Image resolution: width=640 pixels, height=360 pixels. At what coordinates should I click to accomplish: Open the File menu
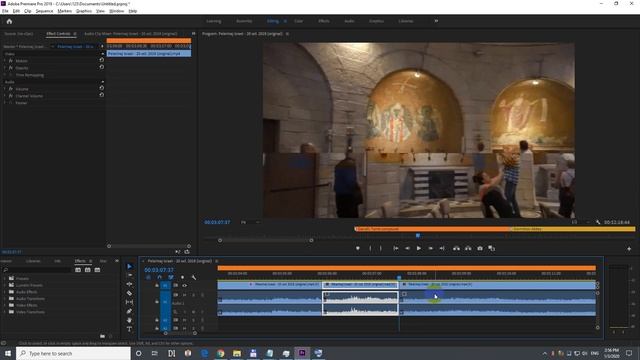tap(5, 11)
